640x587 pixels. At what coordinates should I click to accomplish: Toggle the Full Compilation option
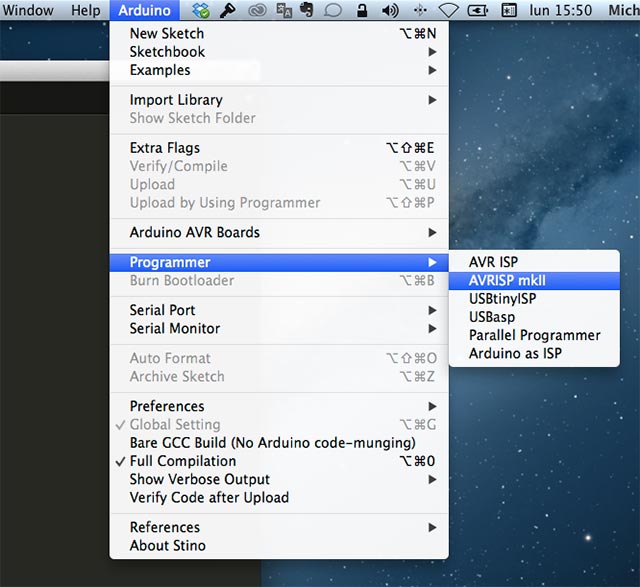pyautogui.click(x=182, y=461)
